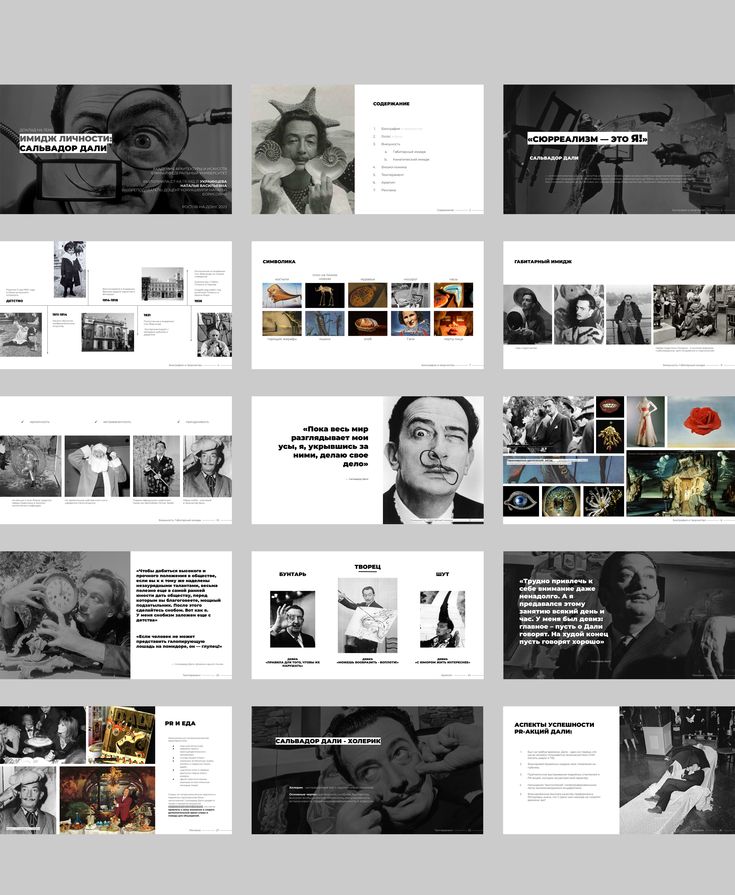735x895 pixels.
Task: Select the Santa Claus costume photo
Action: [x=97, y=466]
